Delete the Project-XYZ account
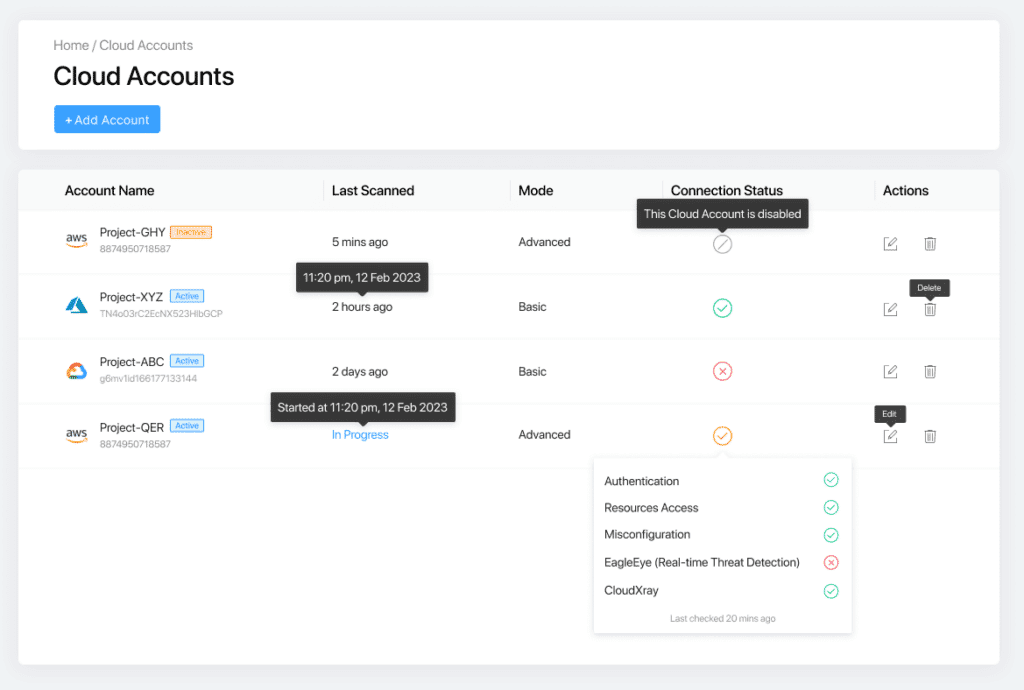The width and height of the screenshot is (1024, 690). coord(930,309)
